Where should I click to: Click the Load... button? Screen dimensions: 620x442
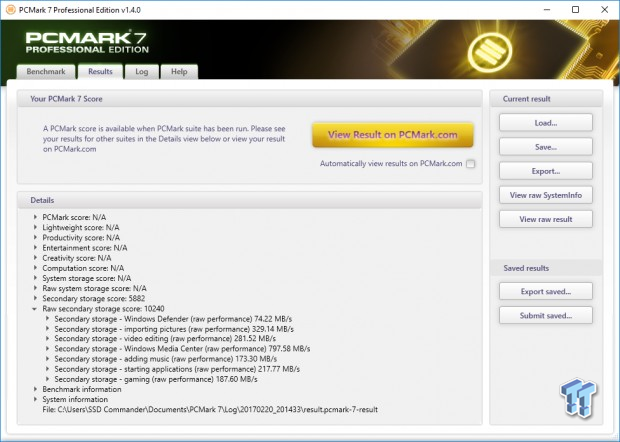(x=545, y=123)
